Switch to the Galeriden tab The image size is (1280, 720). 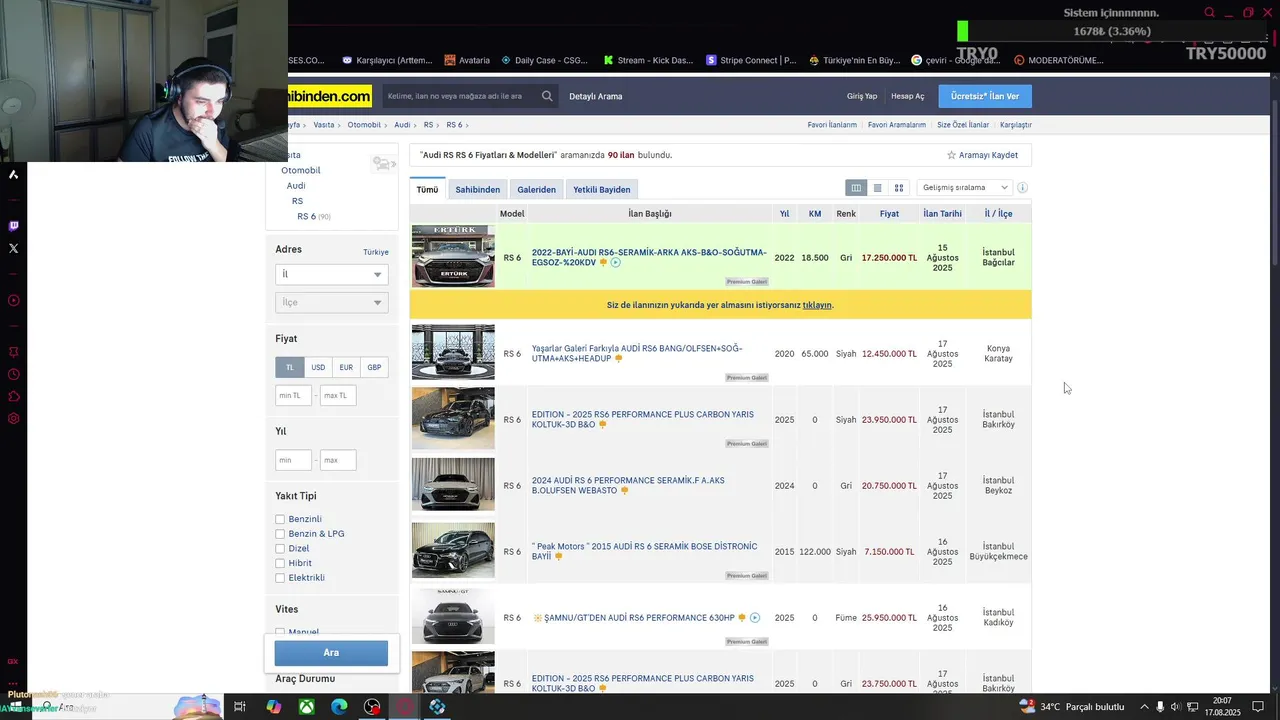pos(536,189)
